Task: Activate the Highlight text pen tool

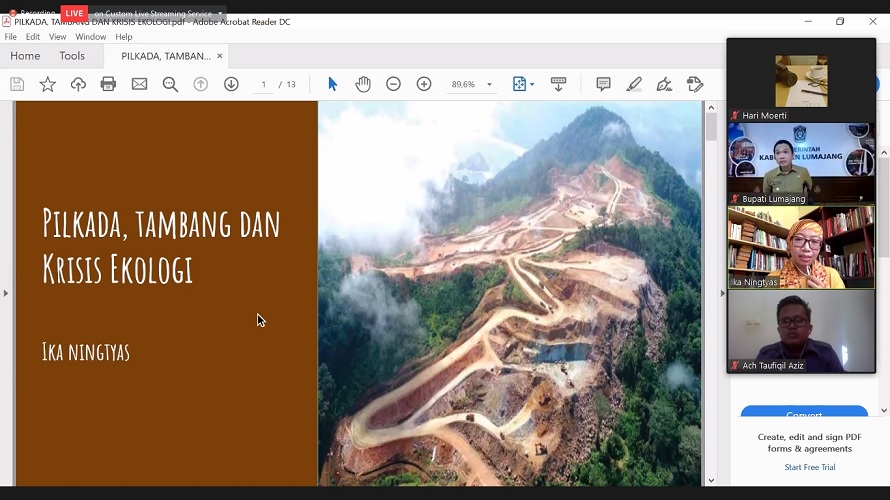Action: click(634, 85)
